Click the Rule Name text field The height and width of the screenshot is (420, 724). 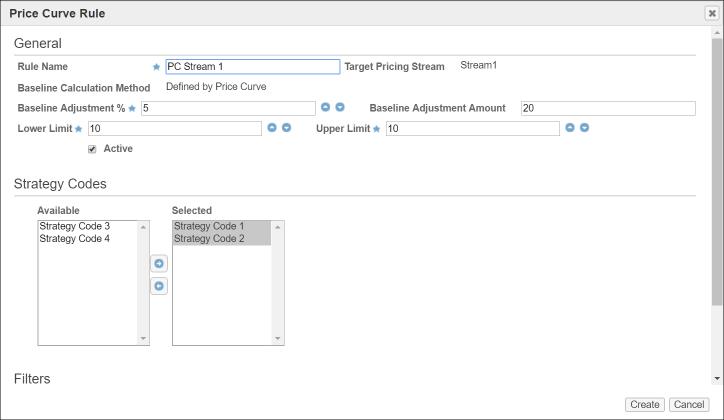(x=252, y=67)
